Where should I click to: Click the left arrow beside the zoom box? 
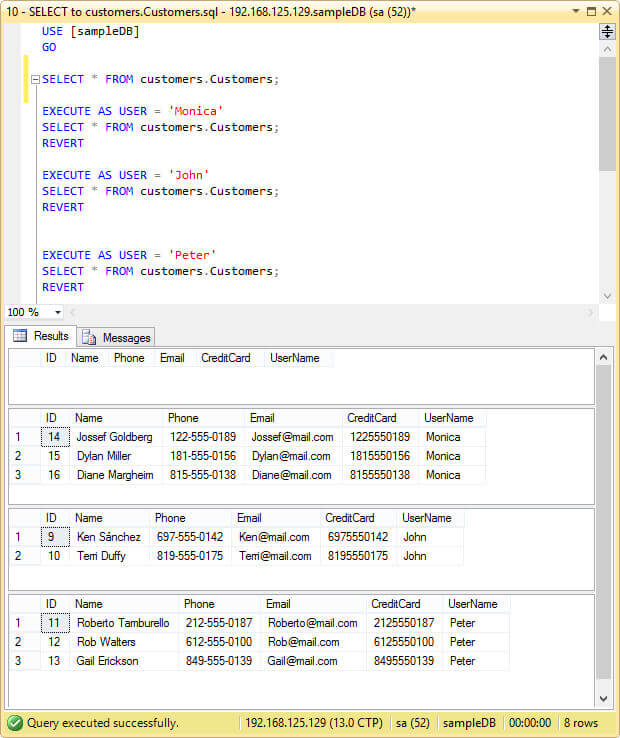pos(73,312)
